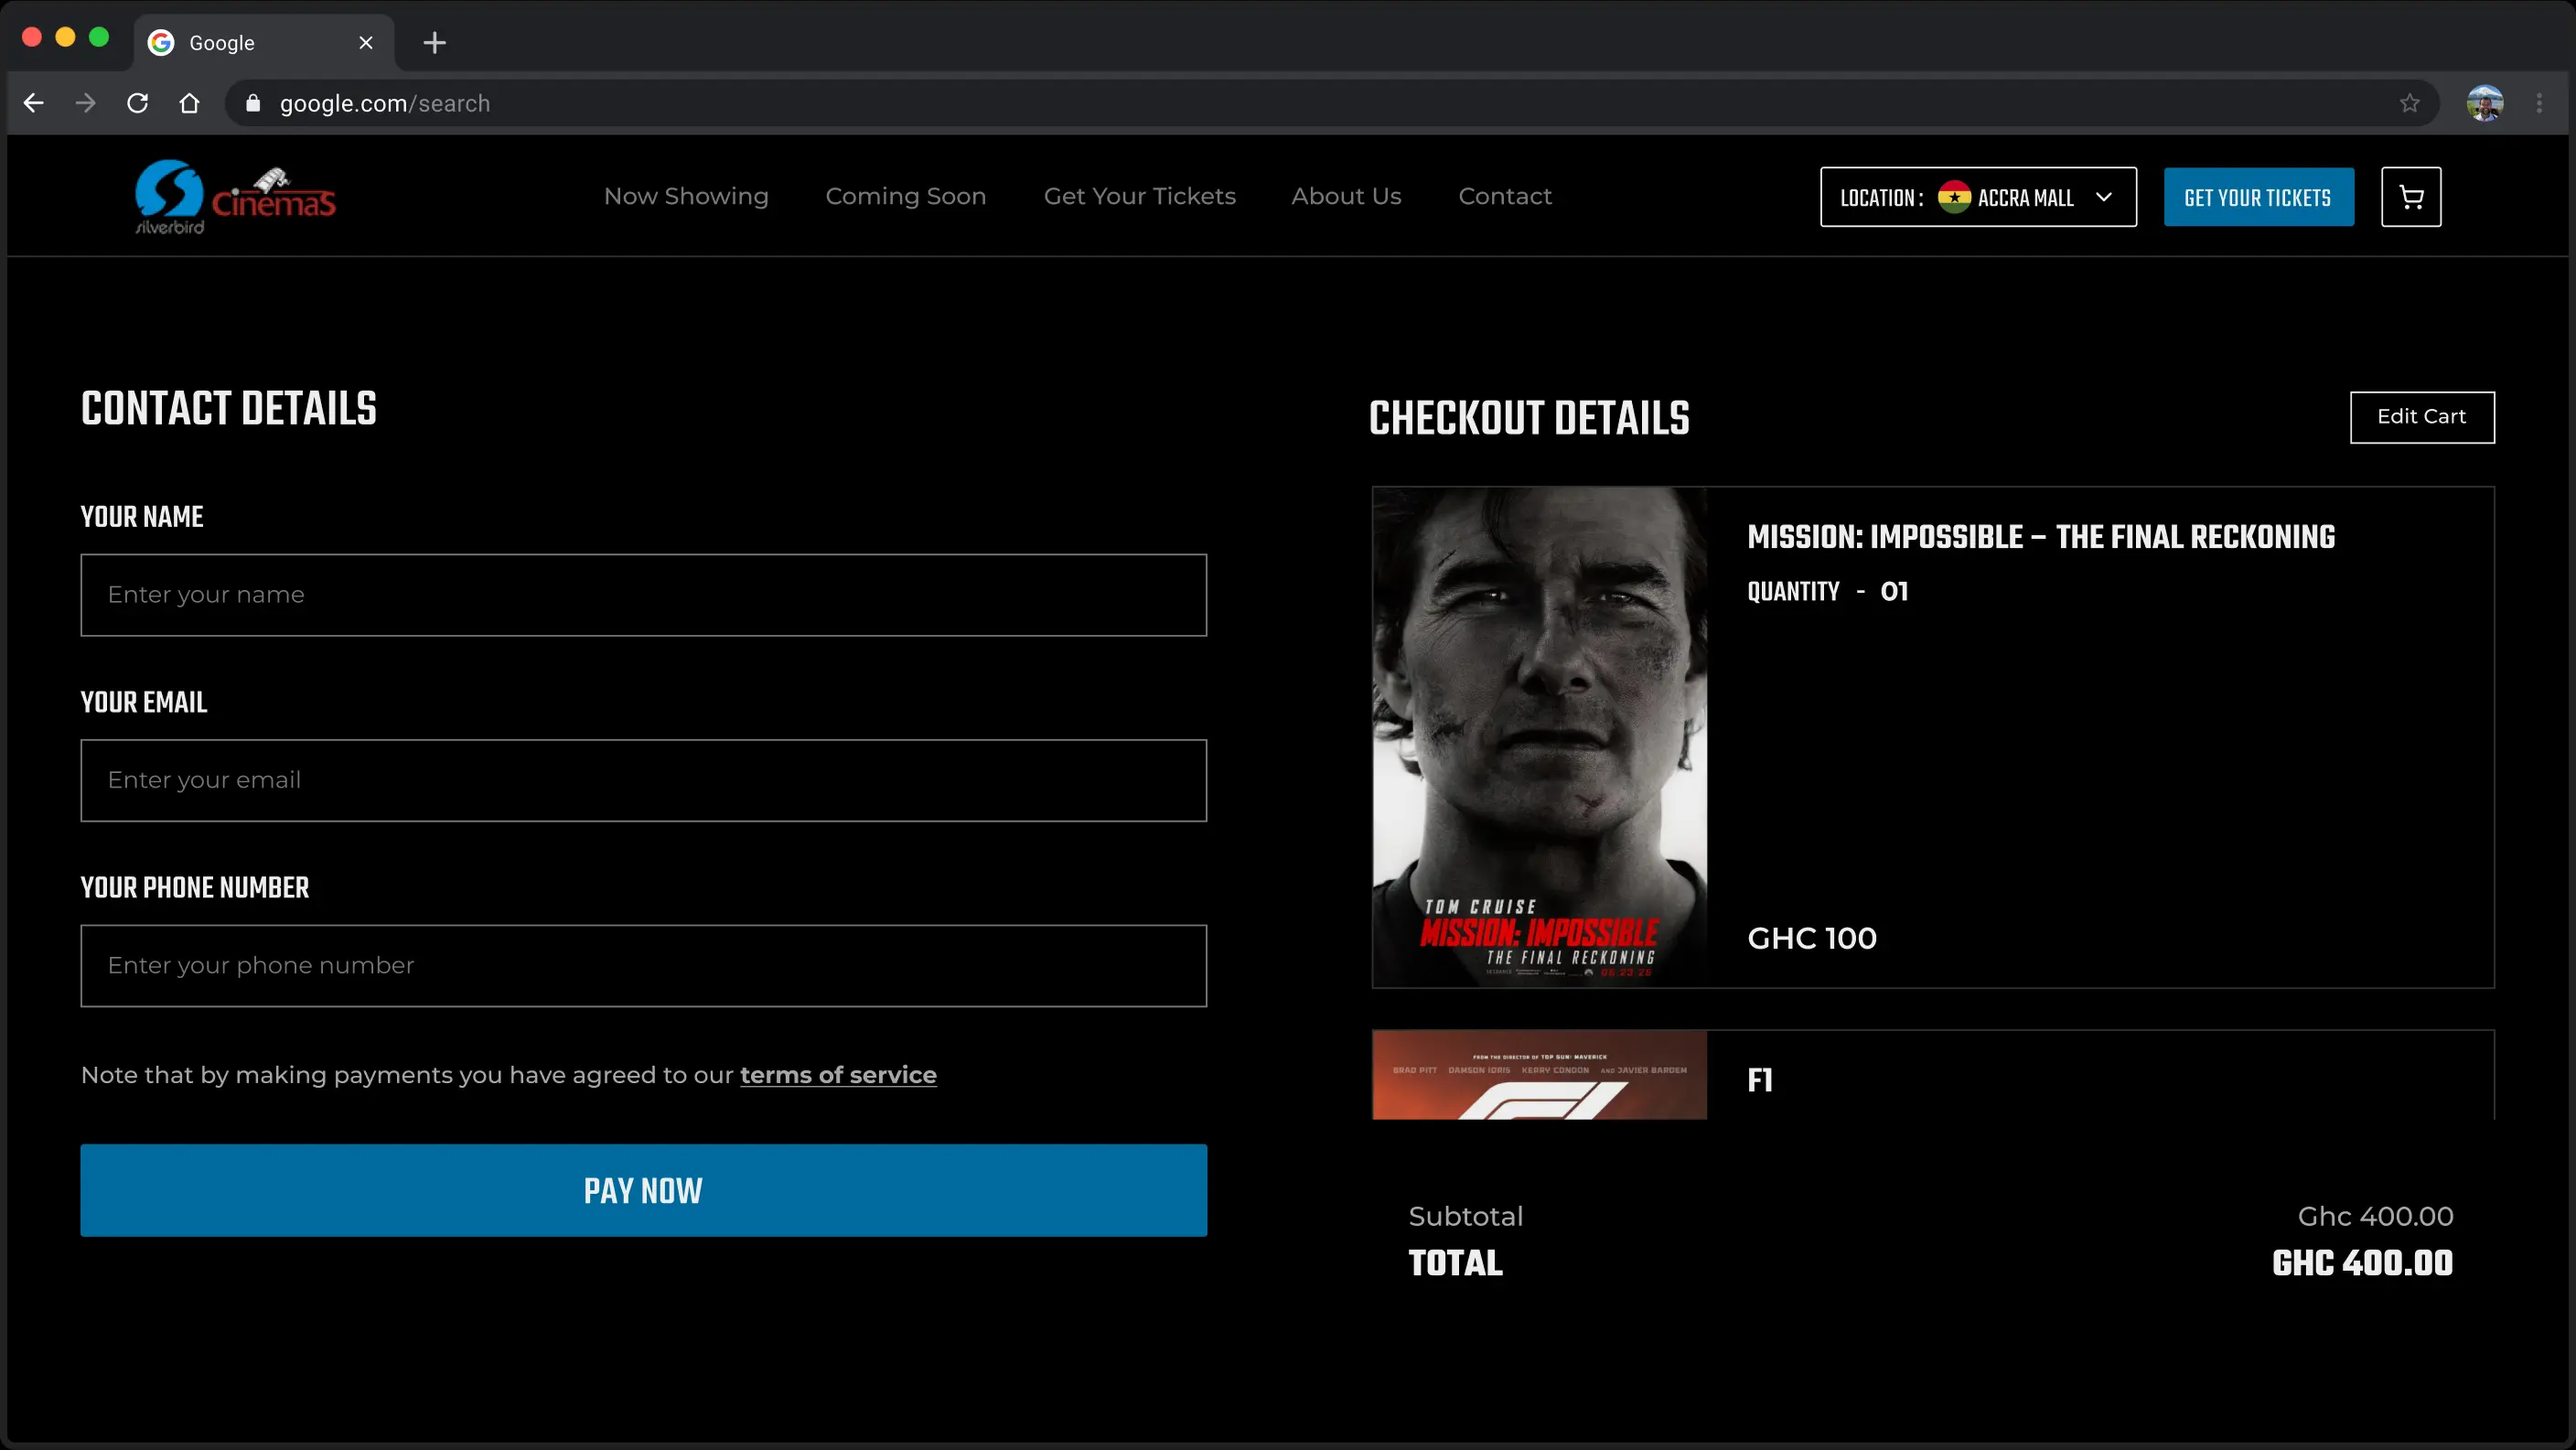Click the Your Phone Number label
The width and height of the screenshot is (2576, 1450).
tap(195, 888)
